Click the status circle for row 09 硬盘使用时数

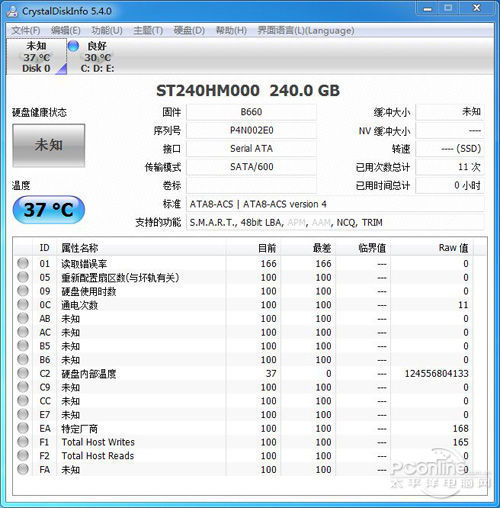pyautogui.click(x=23, y=291)
